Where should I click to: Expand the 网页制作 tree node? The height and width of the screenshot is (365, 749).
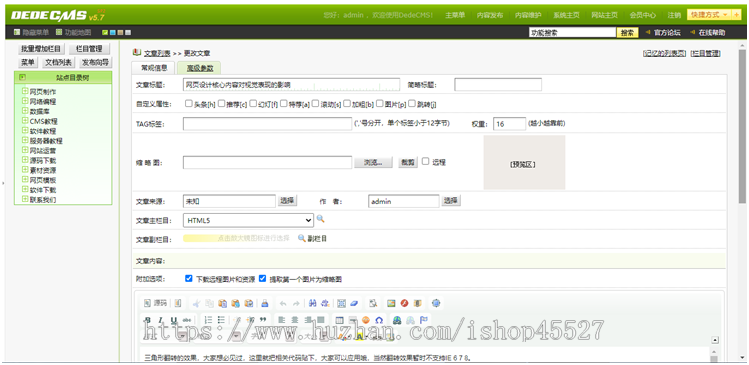pos(25,90)
